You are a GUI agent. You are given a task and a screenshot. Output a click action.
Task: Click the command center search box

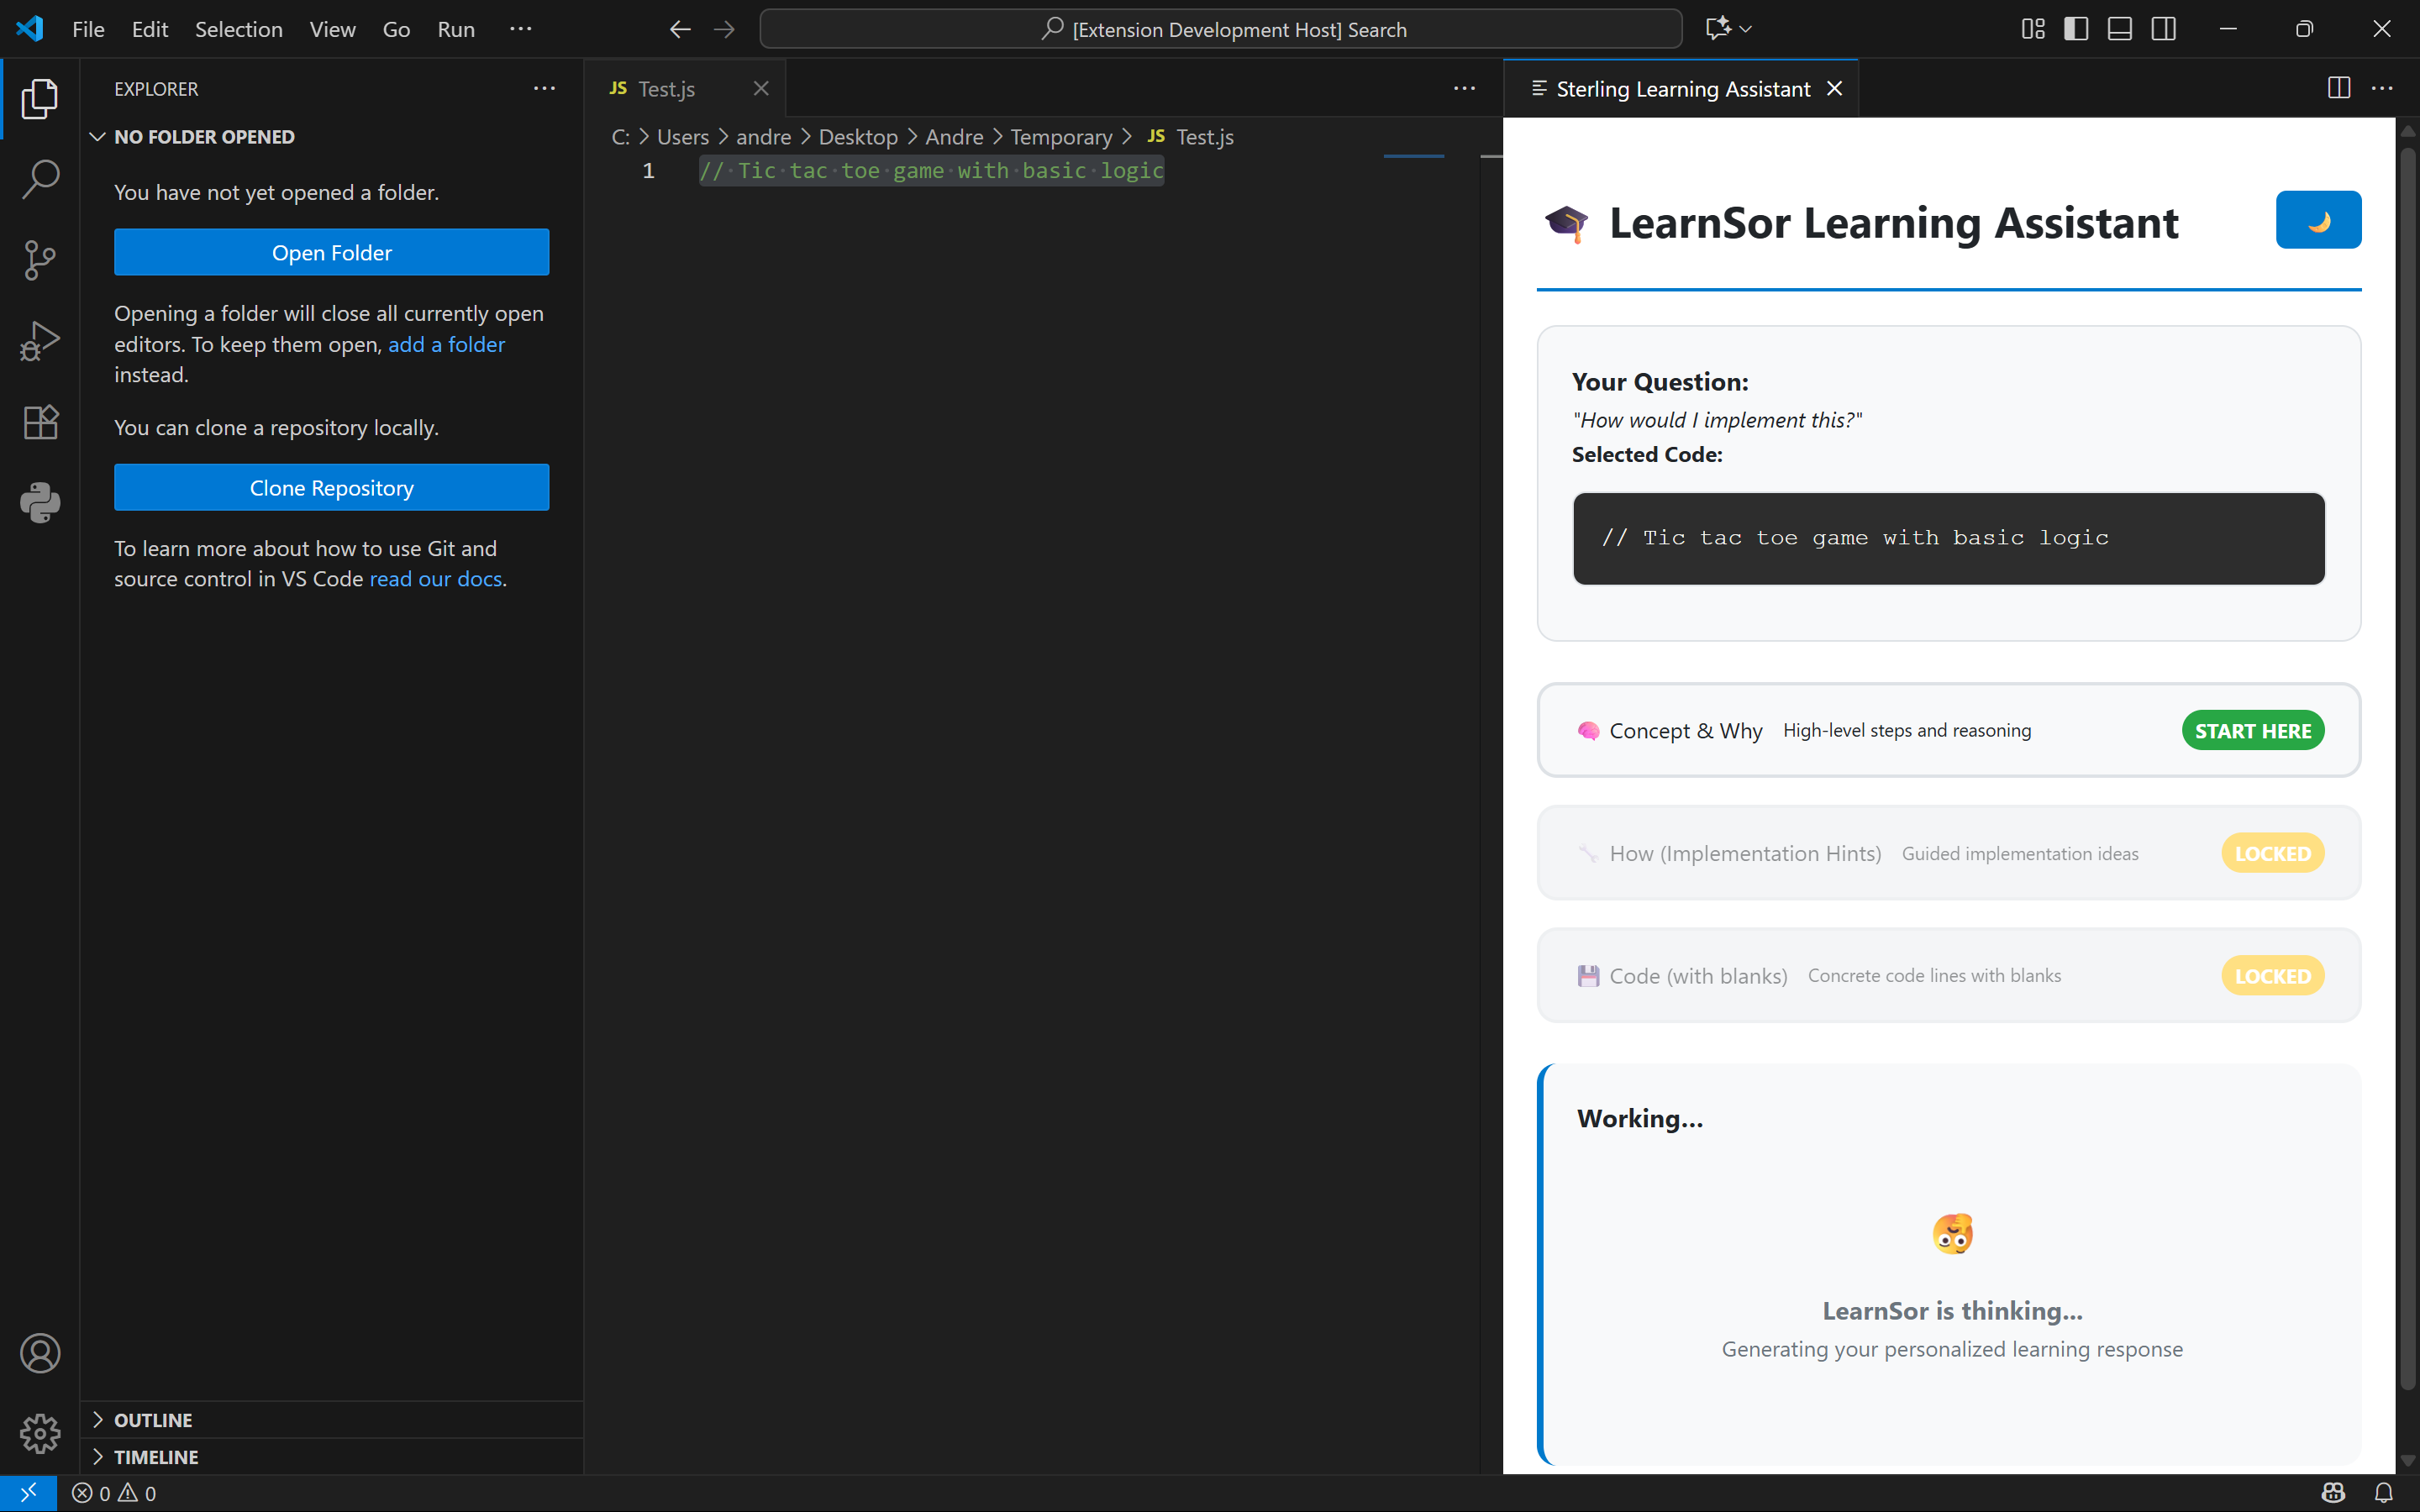pyautogui.click(x=1220, y=29)
